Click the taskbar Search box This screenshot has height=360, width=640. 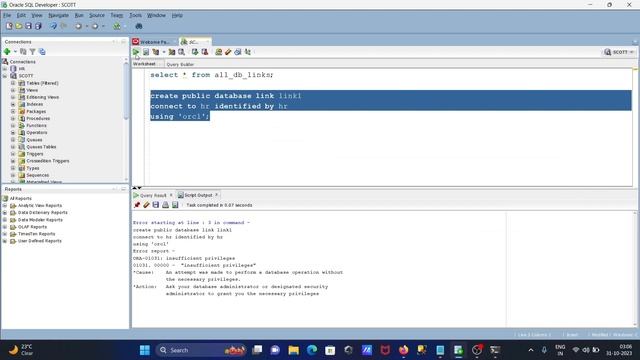coord(200,350)
